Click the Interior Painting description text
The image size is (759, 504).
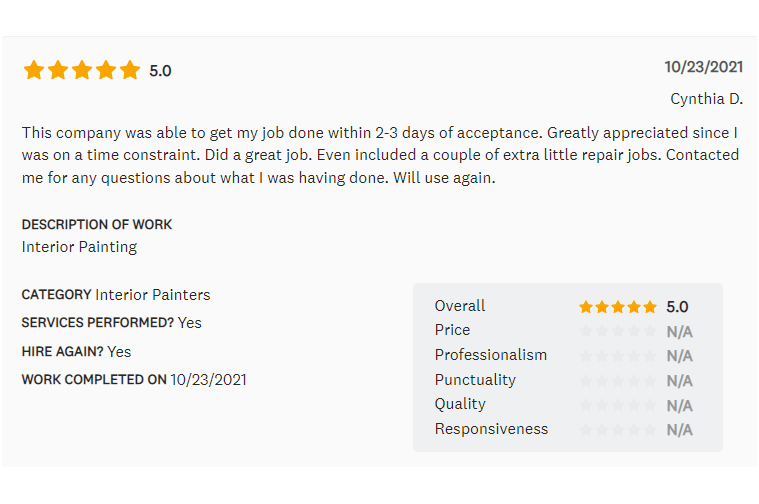coord(79,247)
